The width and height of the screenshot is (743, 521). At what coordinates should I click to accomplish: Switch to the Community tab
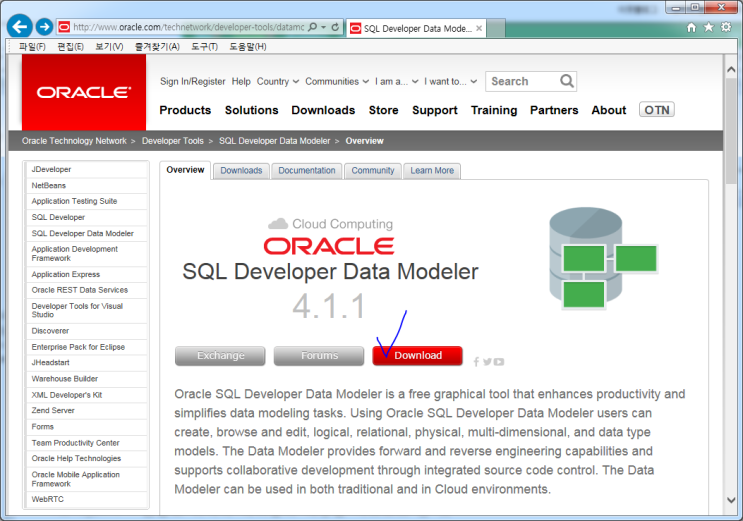(373, 171)
